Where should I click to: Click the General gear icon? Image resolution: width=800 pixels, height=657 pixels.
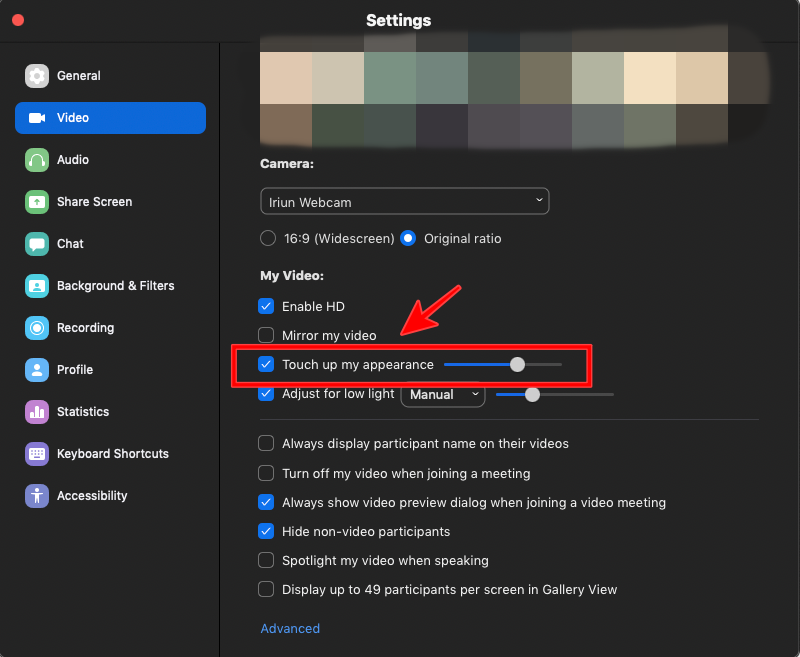click(37, 76)
